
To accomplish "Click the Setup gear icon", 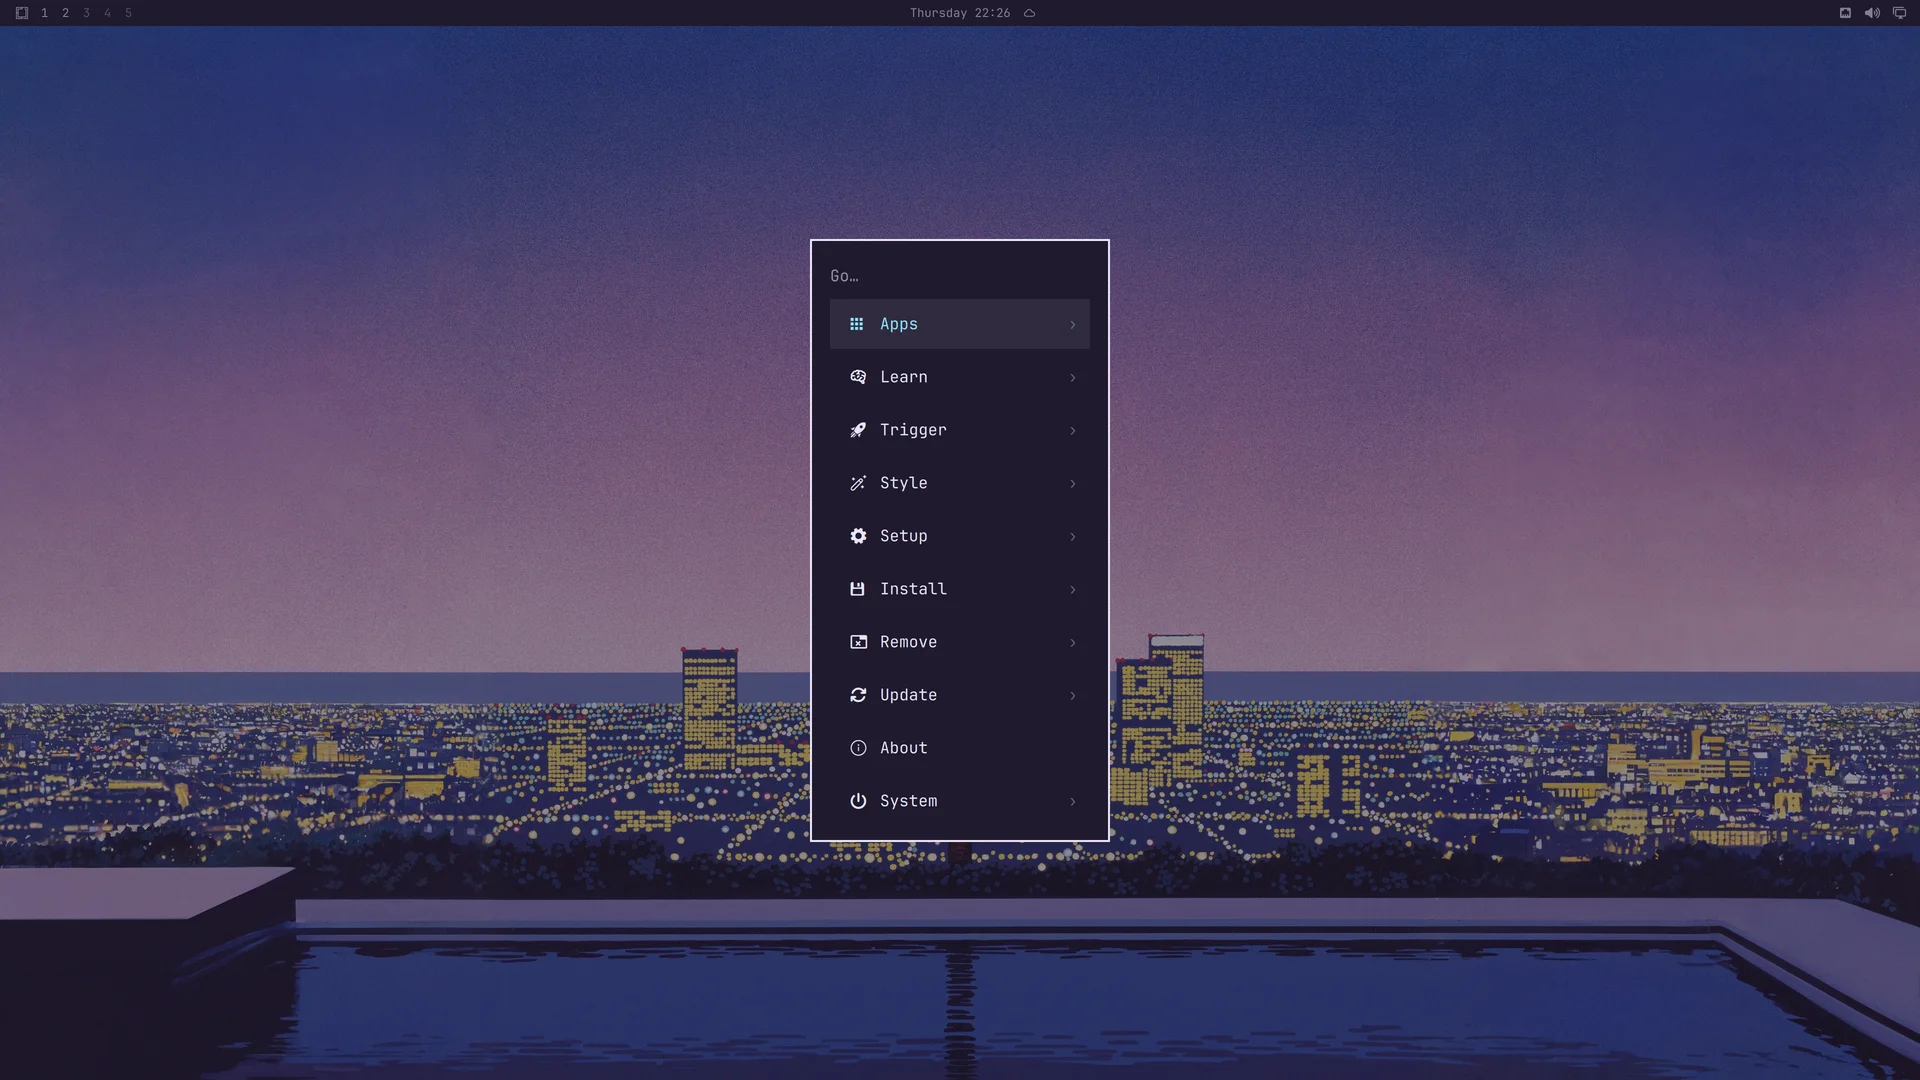I will [x=858, y=536].
